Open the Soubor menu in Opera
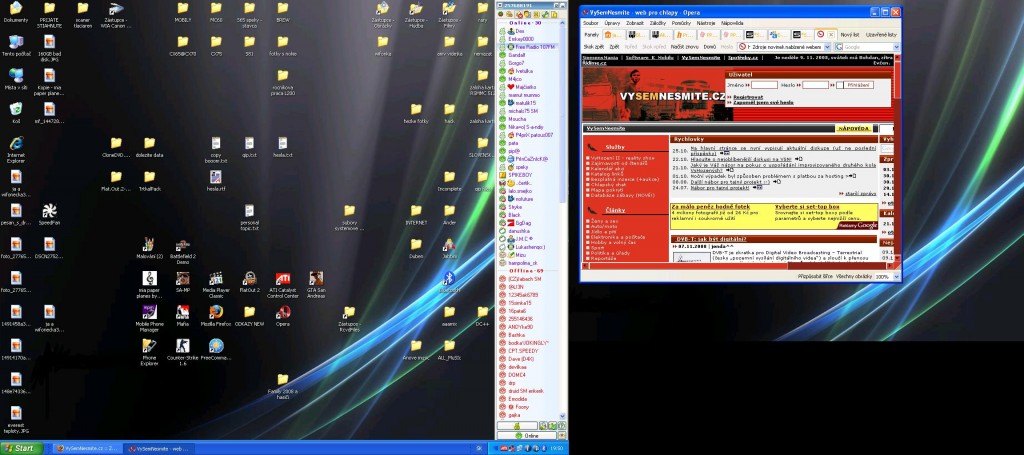 pos(590,23)
